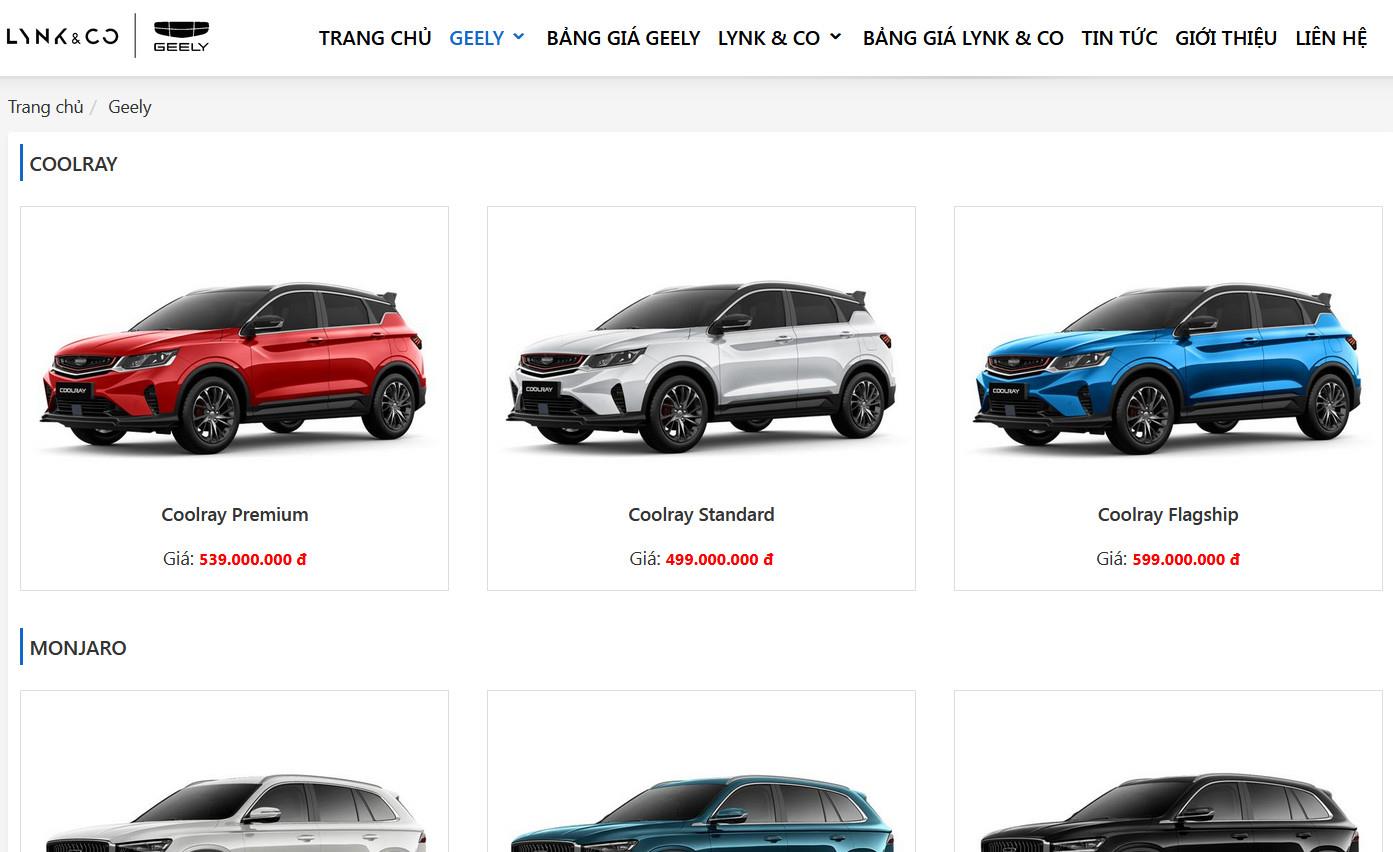Open BẢNG GIÁ GEELY menu item
The image size is (1393, 852).
pyautogui.click(x=623, y=38)
